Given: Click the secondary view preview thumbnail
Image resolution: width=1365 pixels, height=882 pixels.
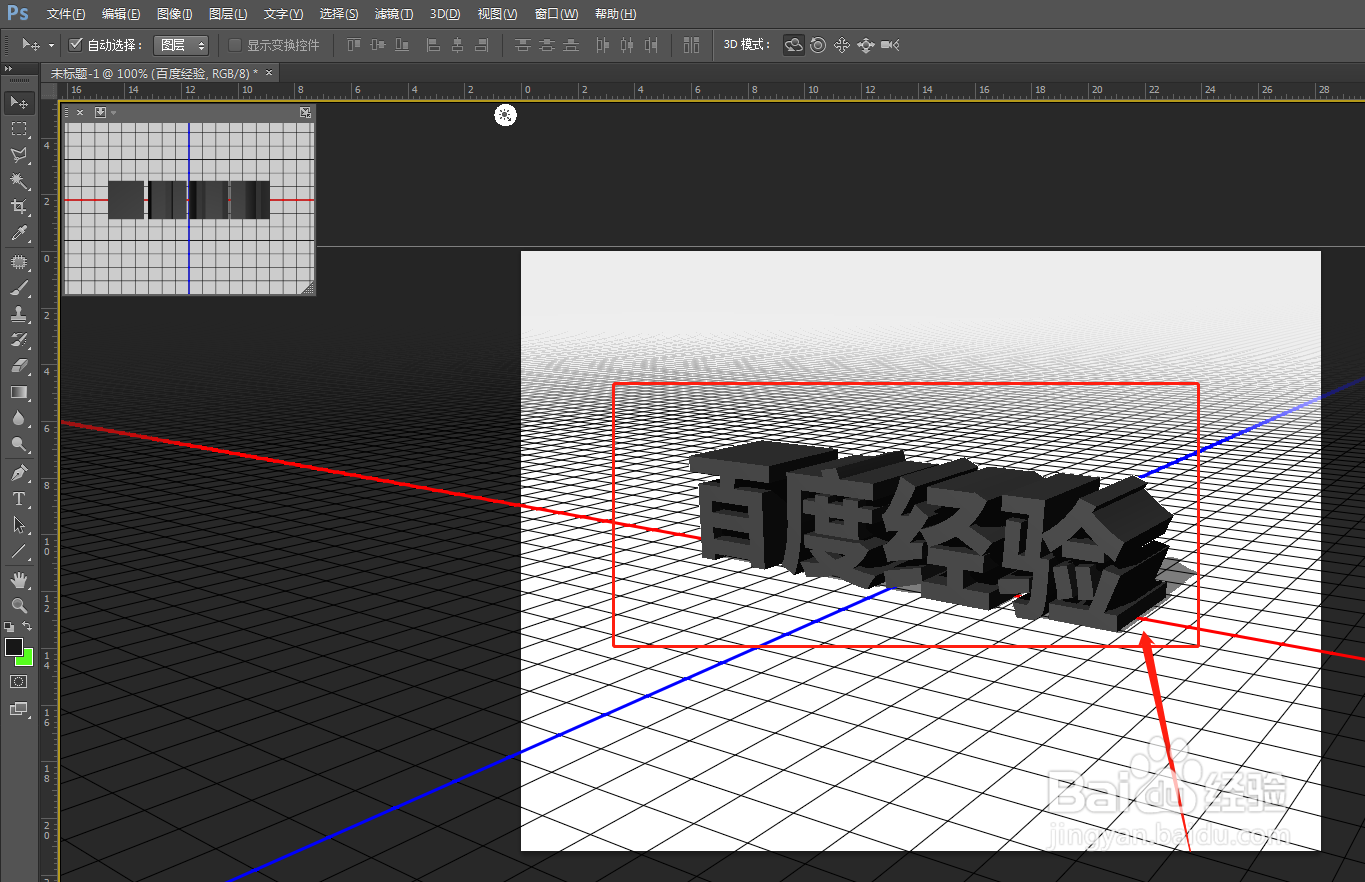Looking at the screenshot, I should click(189, 207).
